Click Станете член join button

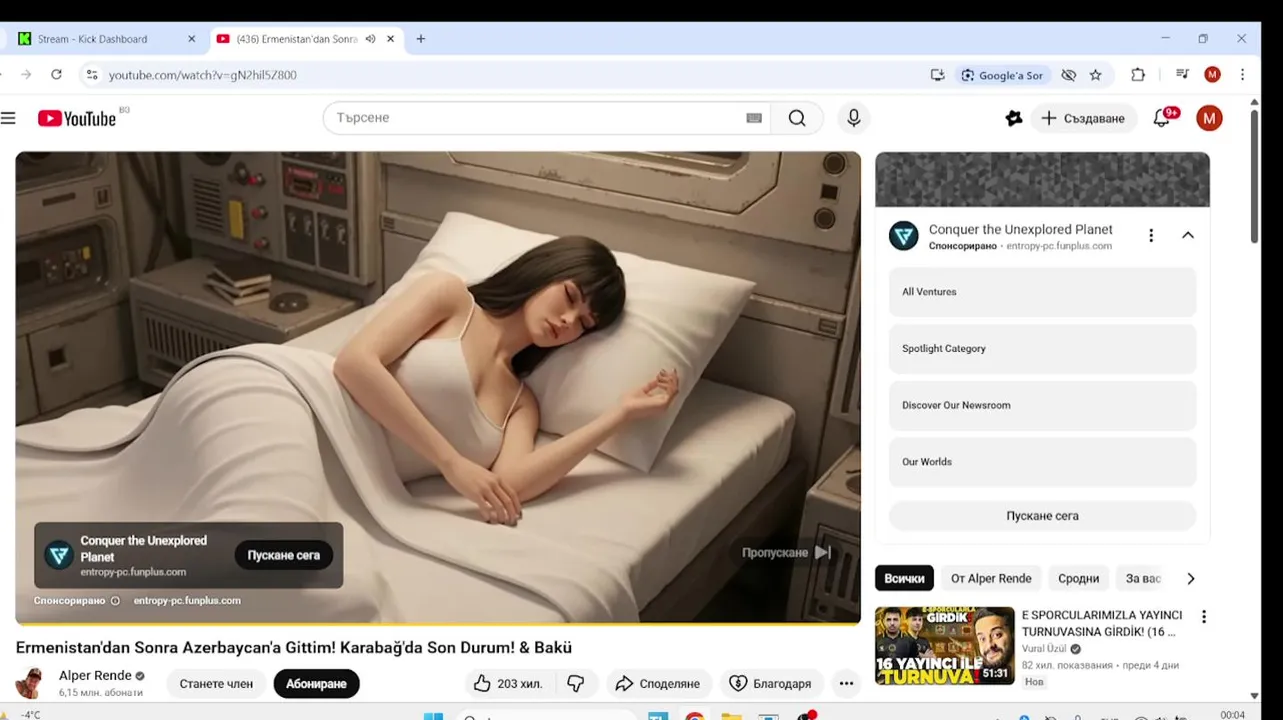pyautogui.click(x=216, y=684)
